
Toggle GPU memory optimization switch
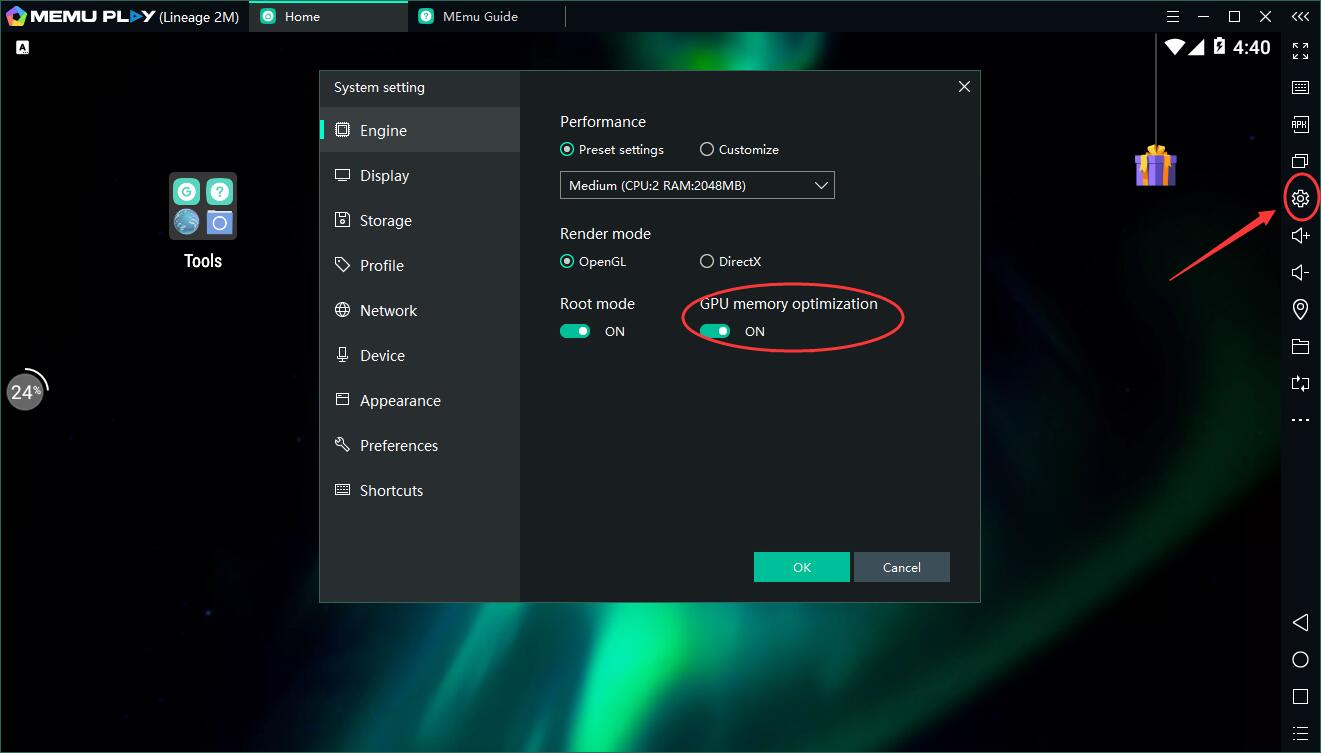click(x=715, y=331)
